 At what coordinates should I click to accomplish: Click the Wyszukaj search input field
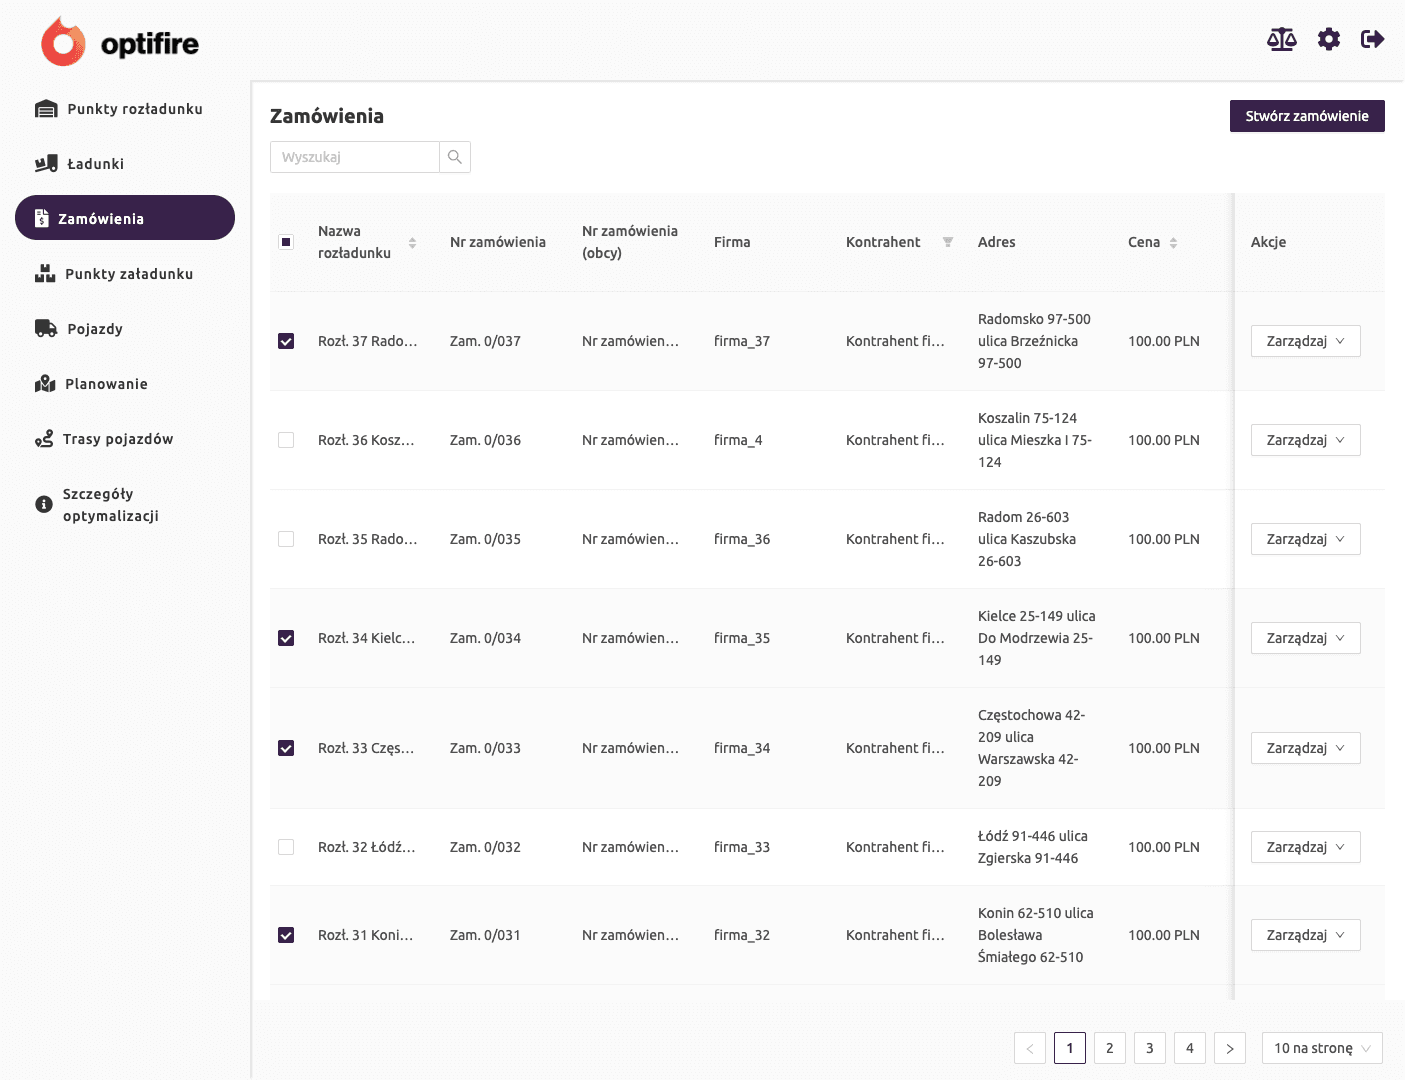(x=355, y=157)
